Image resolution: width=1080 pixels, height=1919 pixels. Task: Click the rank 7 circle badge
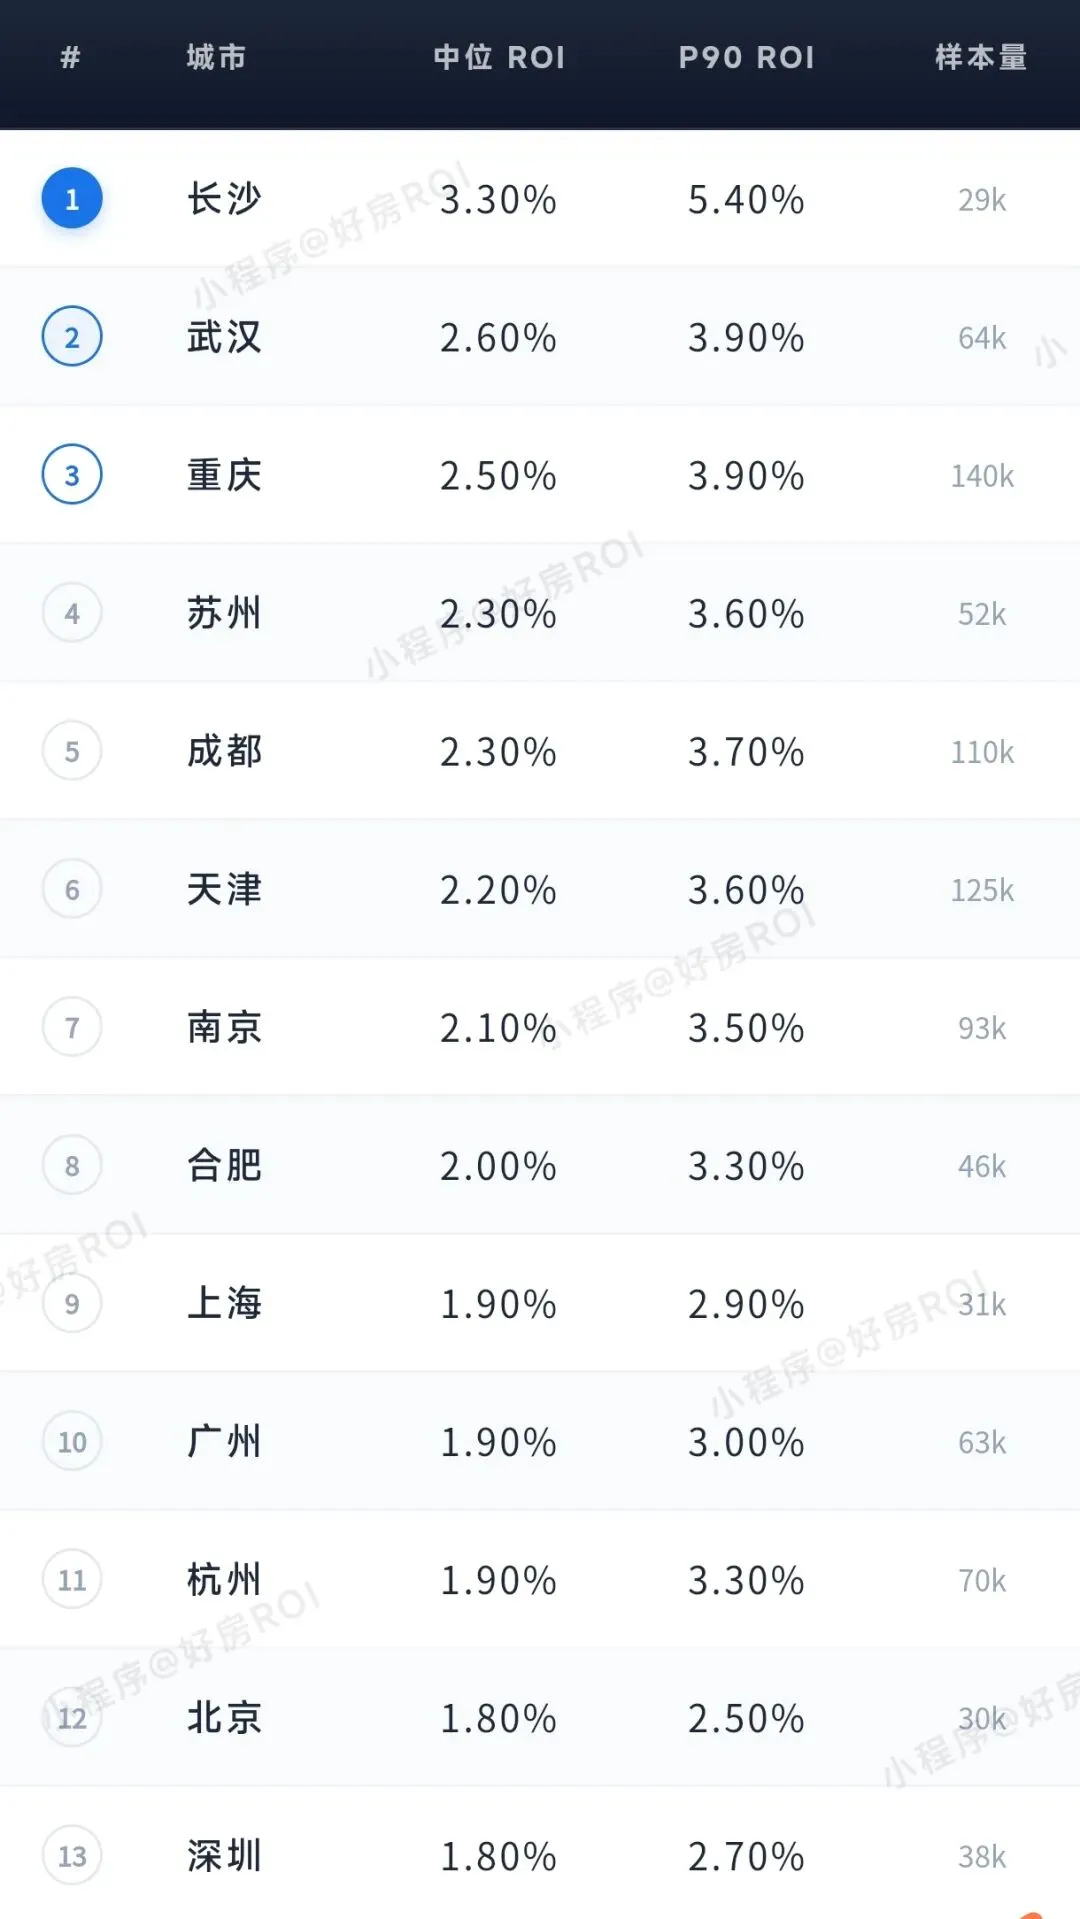point(72,1027)
